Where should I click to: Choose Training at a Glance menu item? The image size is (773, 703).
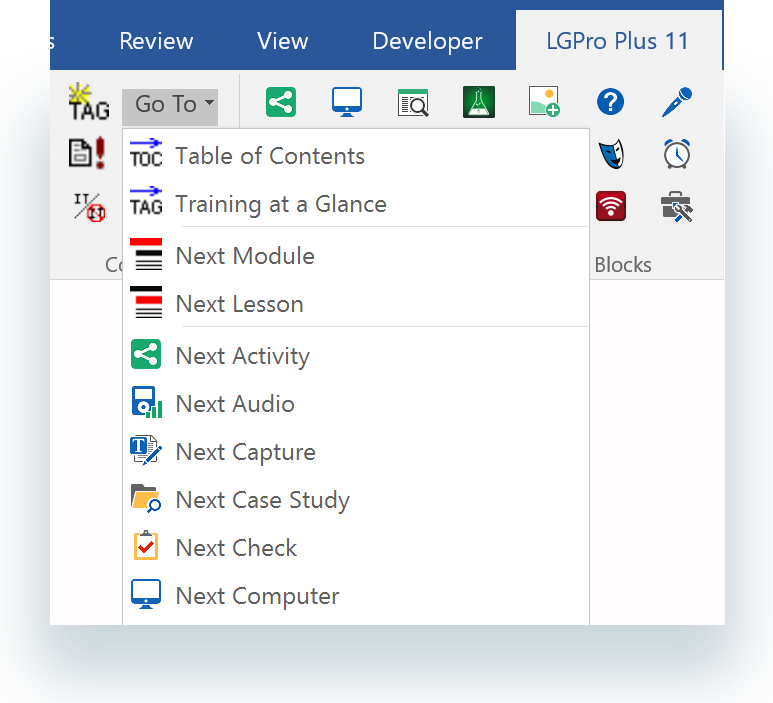click(x=356, y=204)
